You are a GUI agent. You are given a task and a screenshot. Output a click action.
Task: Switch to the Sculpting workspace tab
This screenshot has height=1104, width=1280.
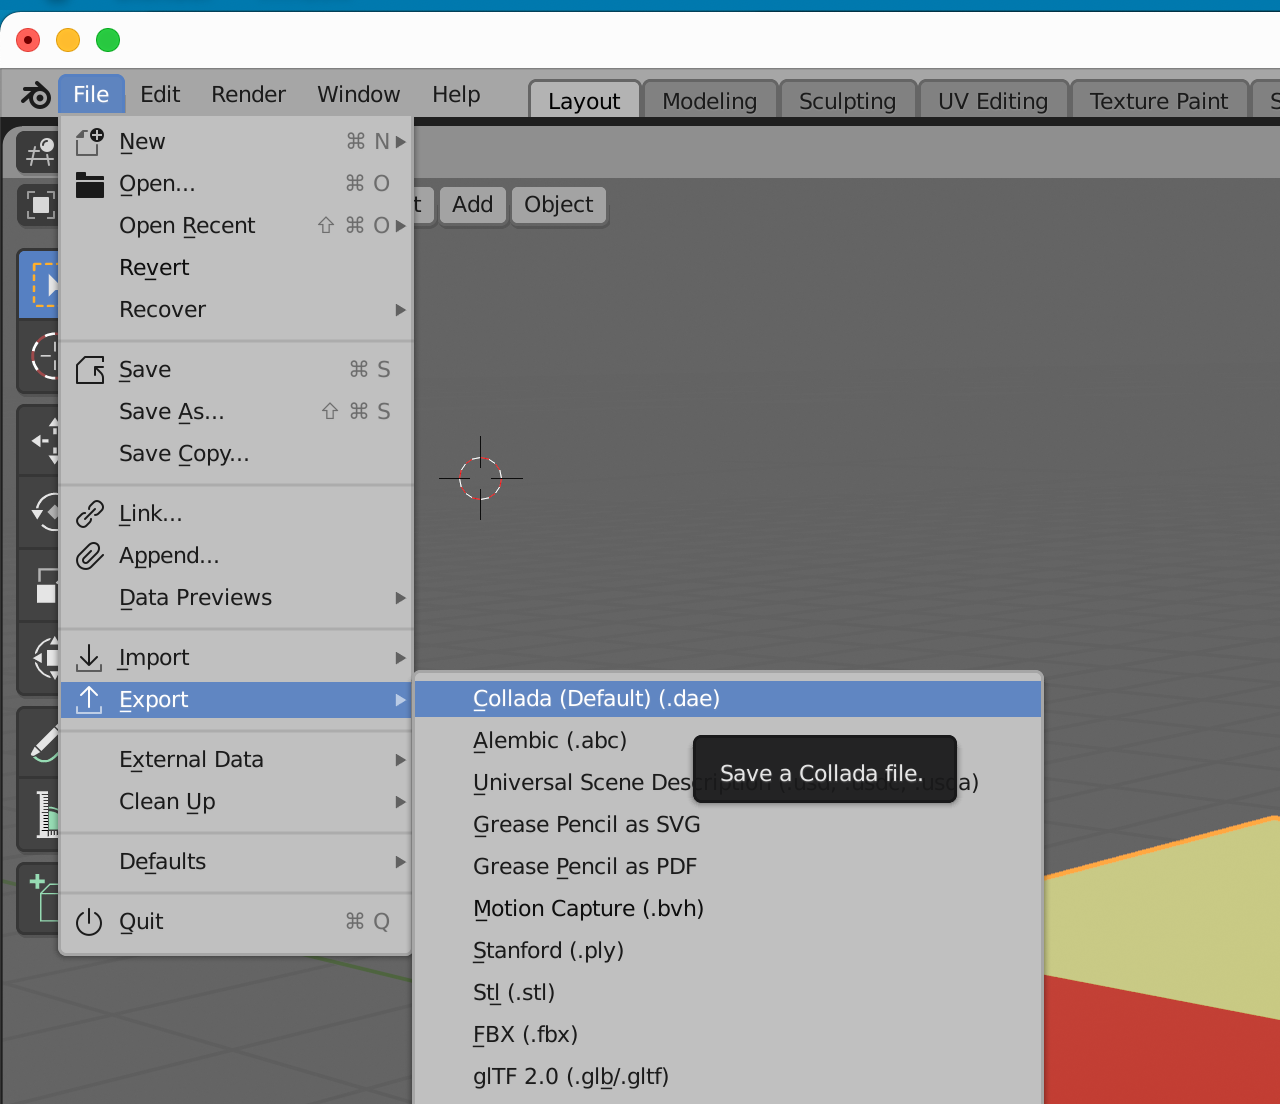tap(848, 101)
